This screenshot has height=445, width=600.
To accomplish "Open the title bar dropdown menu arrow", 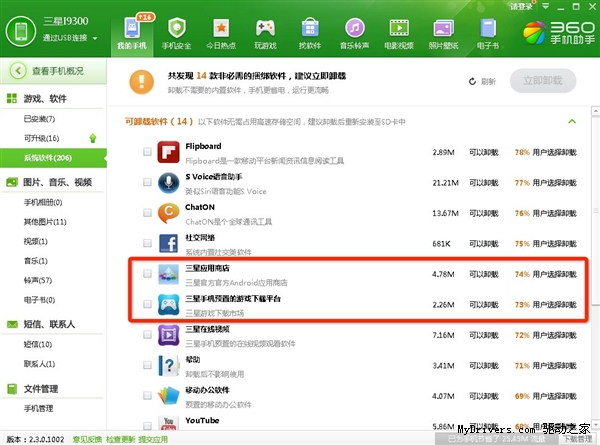I will [x=546, y=6].
